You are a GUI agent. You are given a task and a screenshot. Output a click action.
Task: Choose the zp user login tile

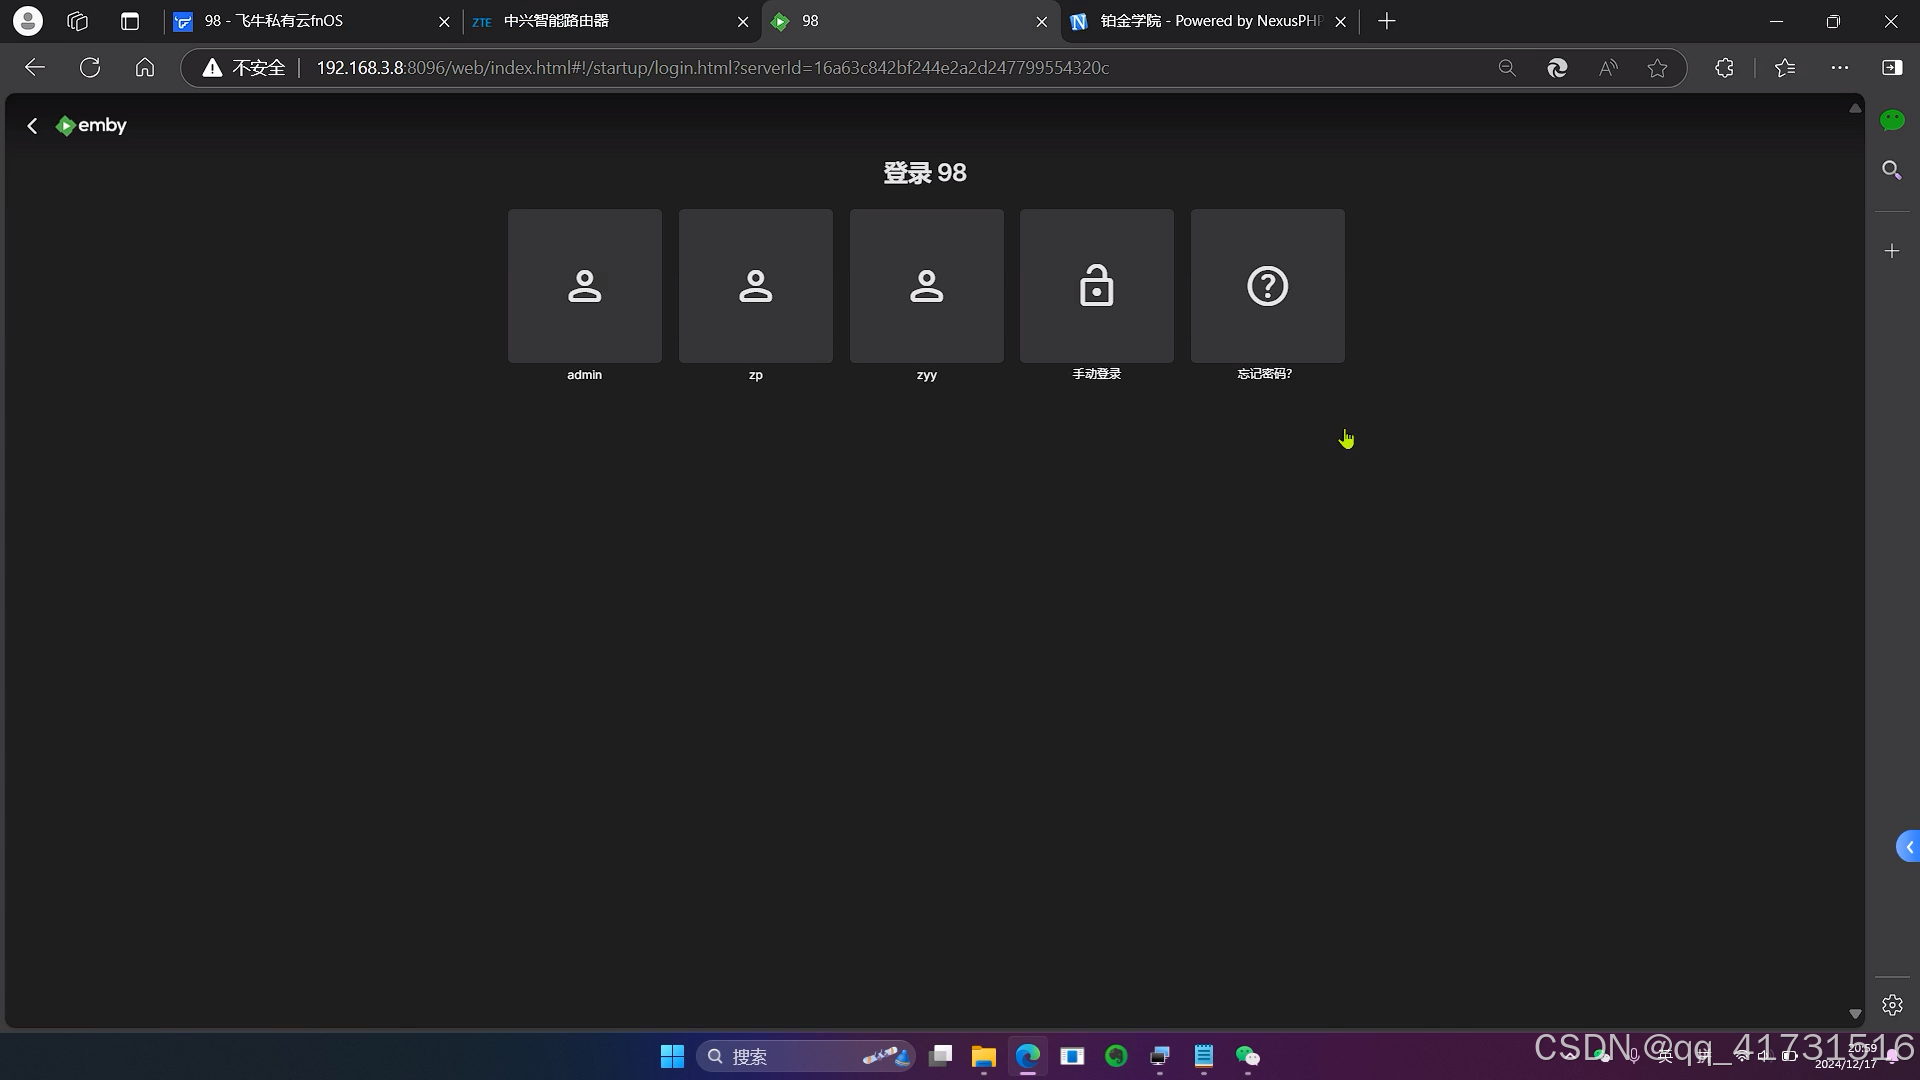click(755, 286)
